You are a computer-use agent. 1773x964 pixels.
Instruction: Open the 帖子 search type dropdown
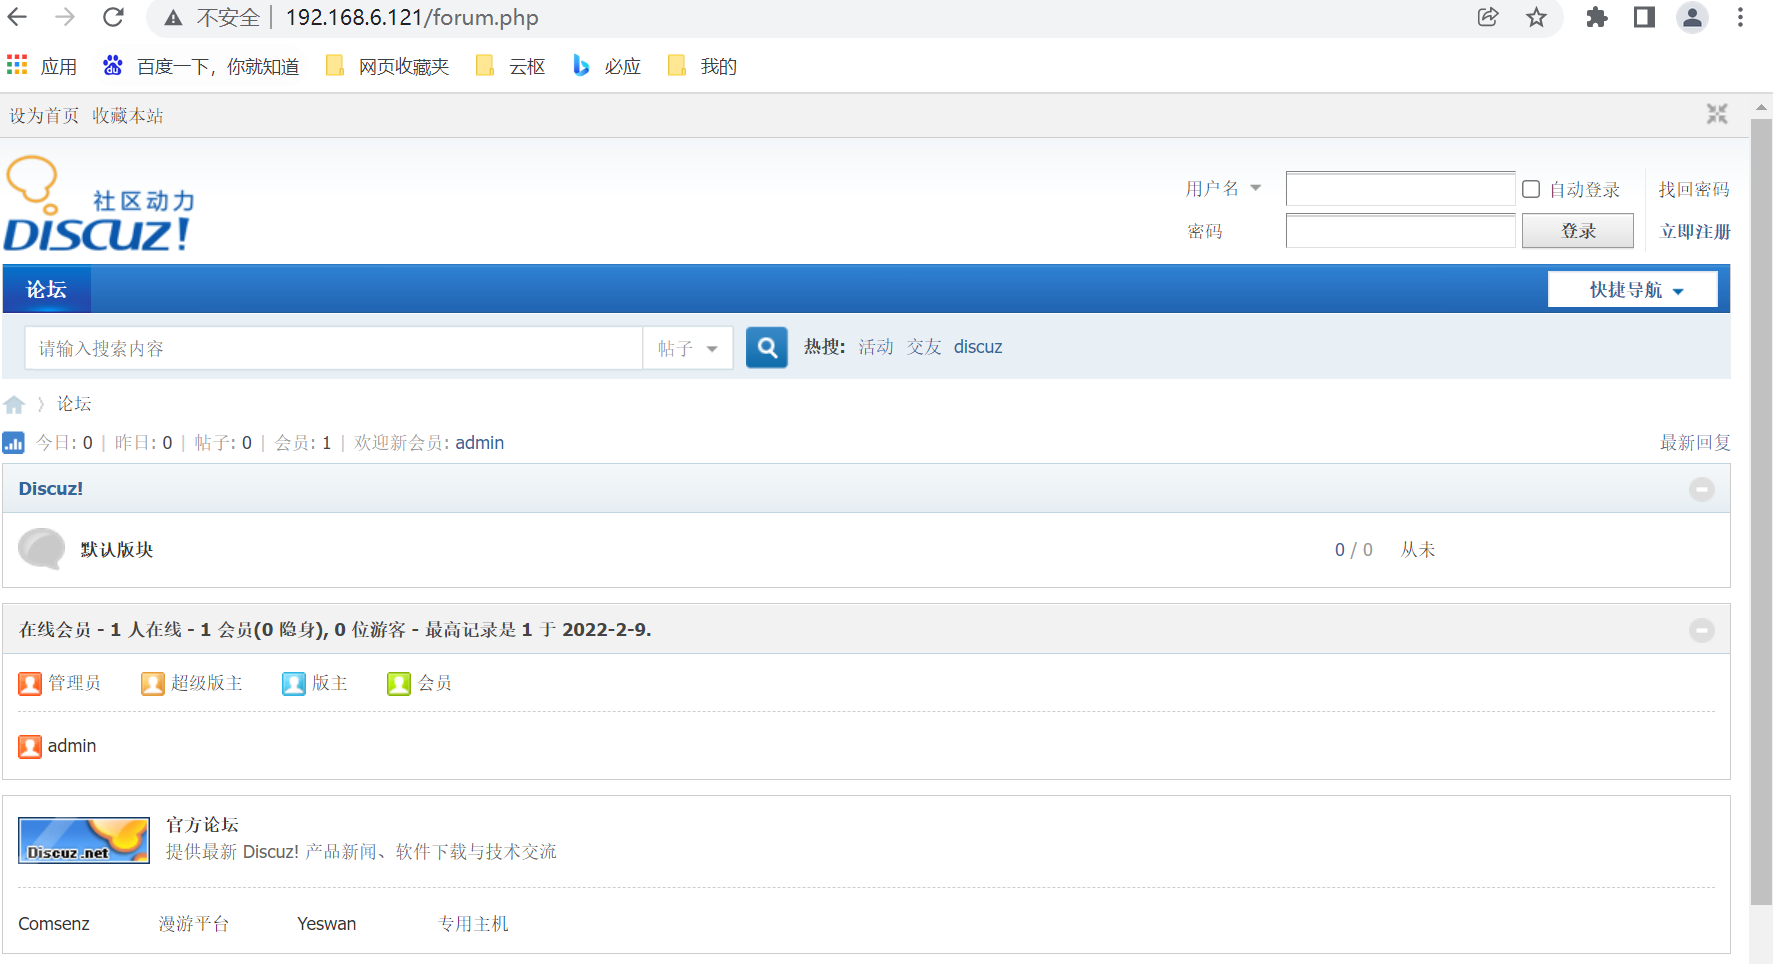point(688,348)
